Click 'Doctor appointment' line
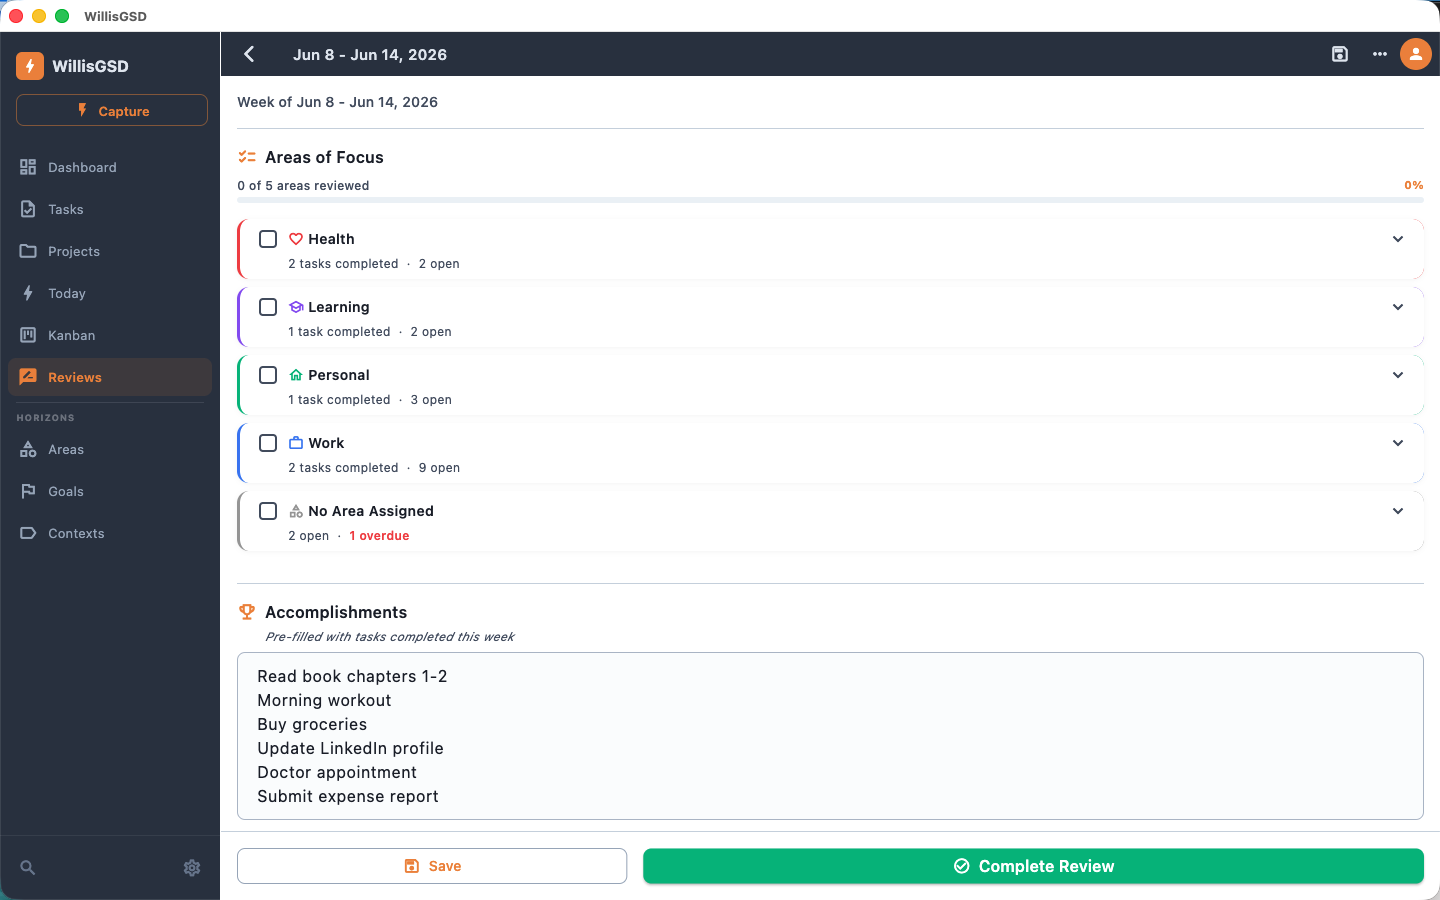Viewport: 1440px width, 900px height. pos(337,772)
